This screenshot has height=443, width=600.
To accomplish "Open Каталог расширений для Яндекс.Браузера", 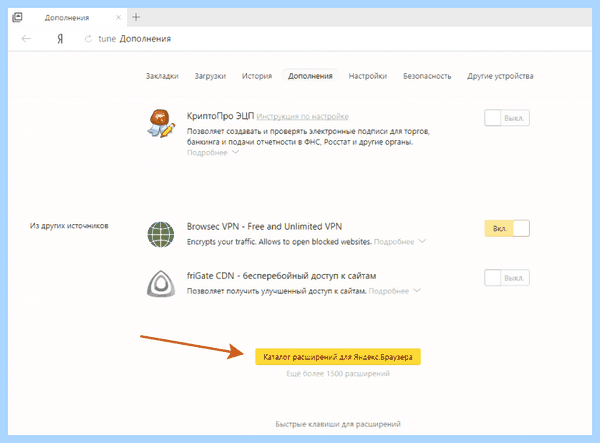I will 338,357.
